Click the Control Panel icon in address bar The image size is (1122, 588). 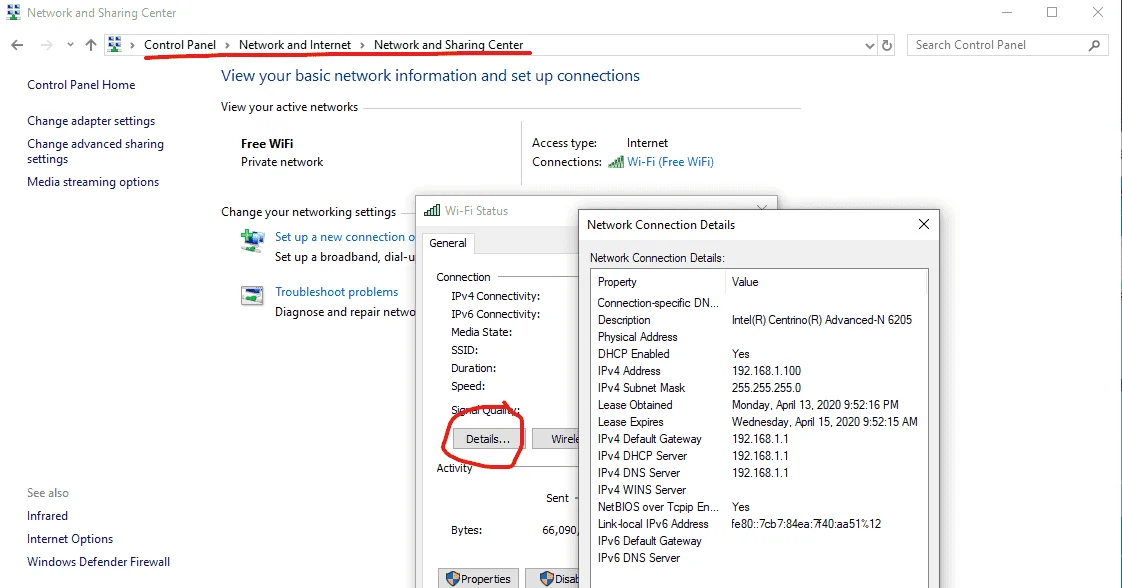click(x=114, y=45)
